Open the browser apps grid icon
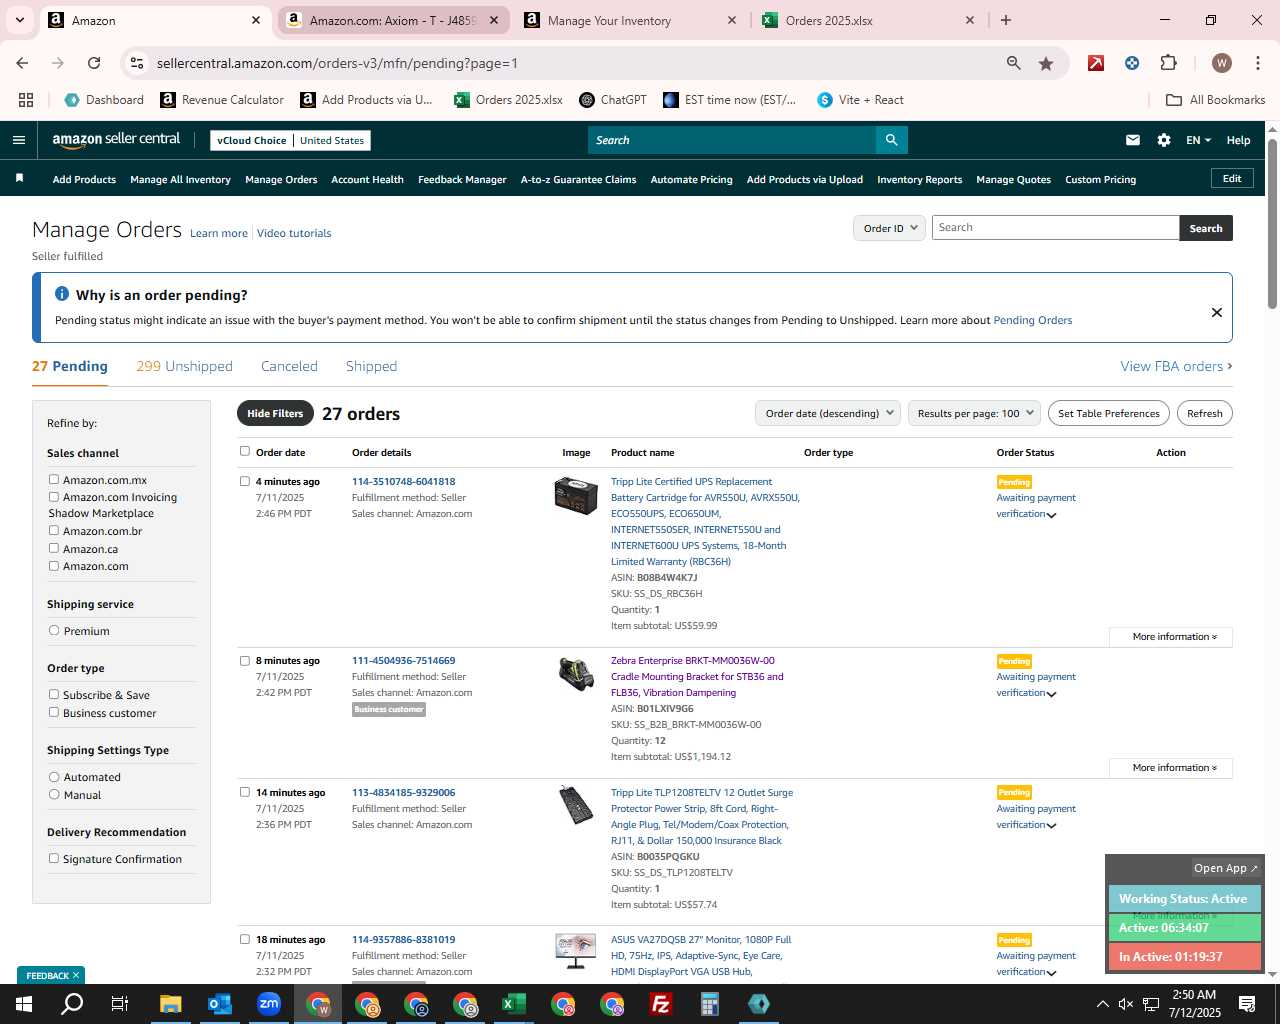The image size is (1280, 1024). point(26,100)
